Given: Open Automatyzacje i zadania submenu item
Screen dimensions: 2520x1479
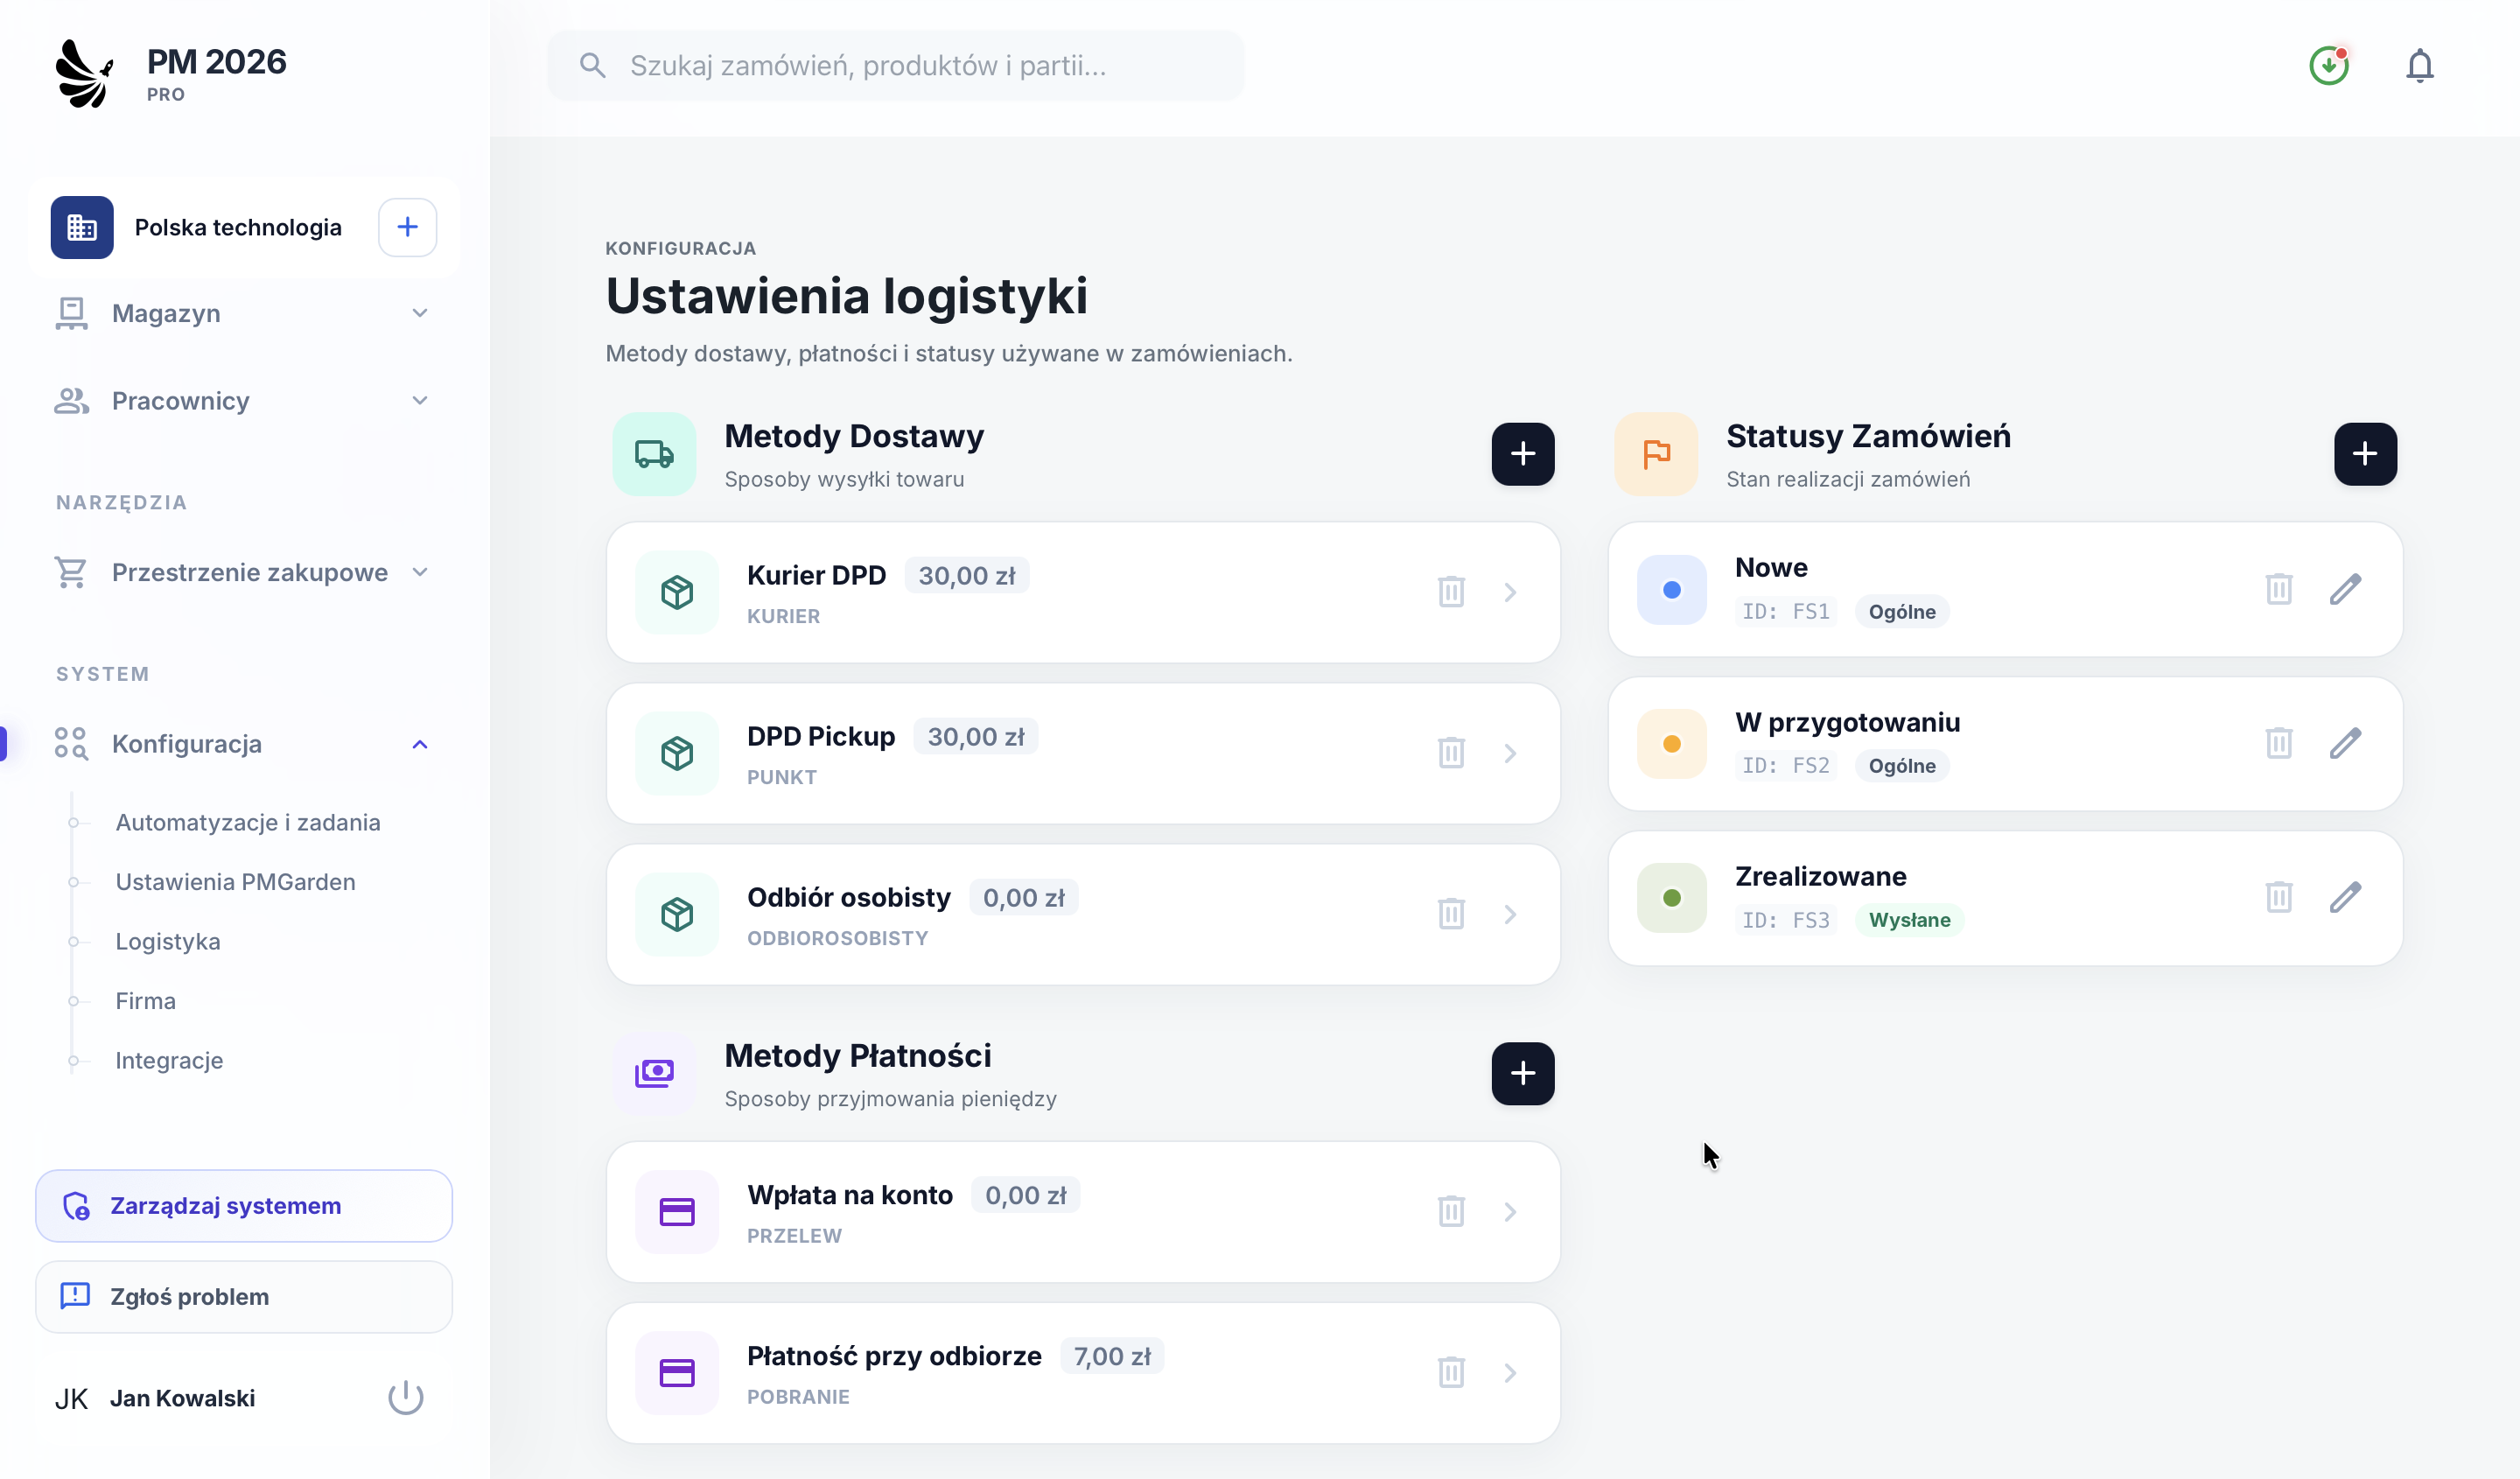Looking at the screenshot, I should click(x=248, y=822).
